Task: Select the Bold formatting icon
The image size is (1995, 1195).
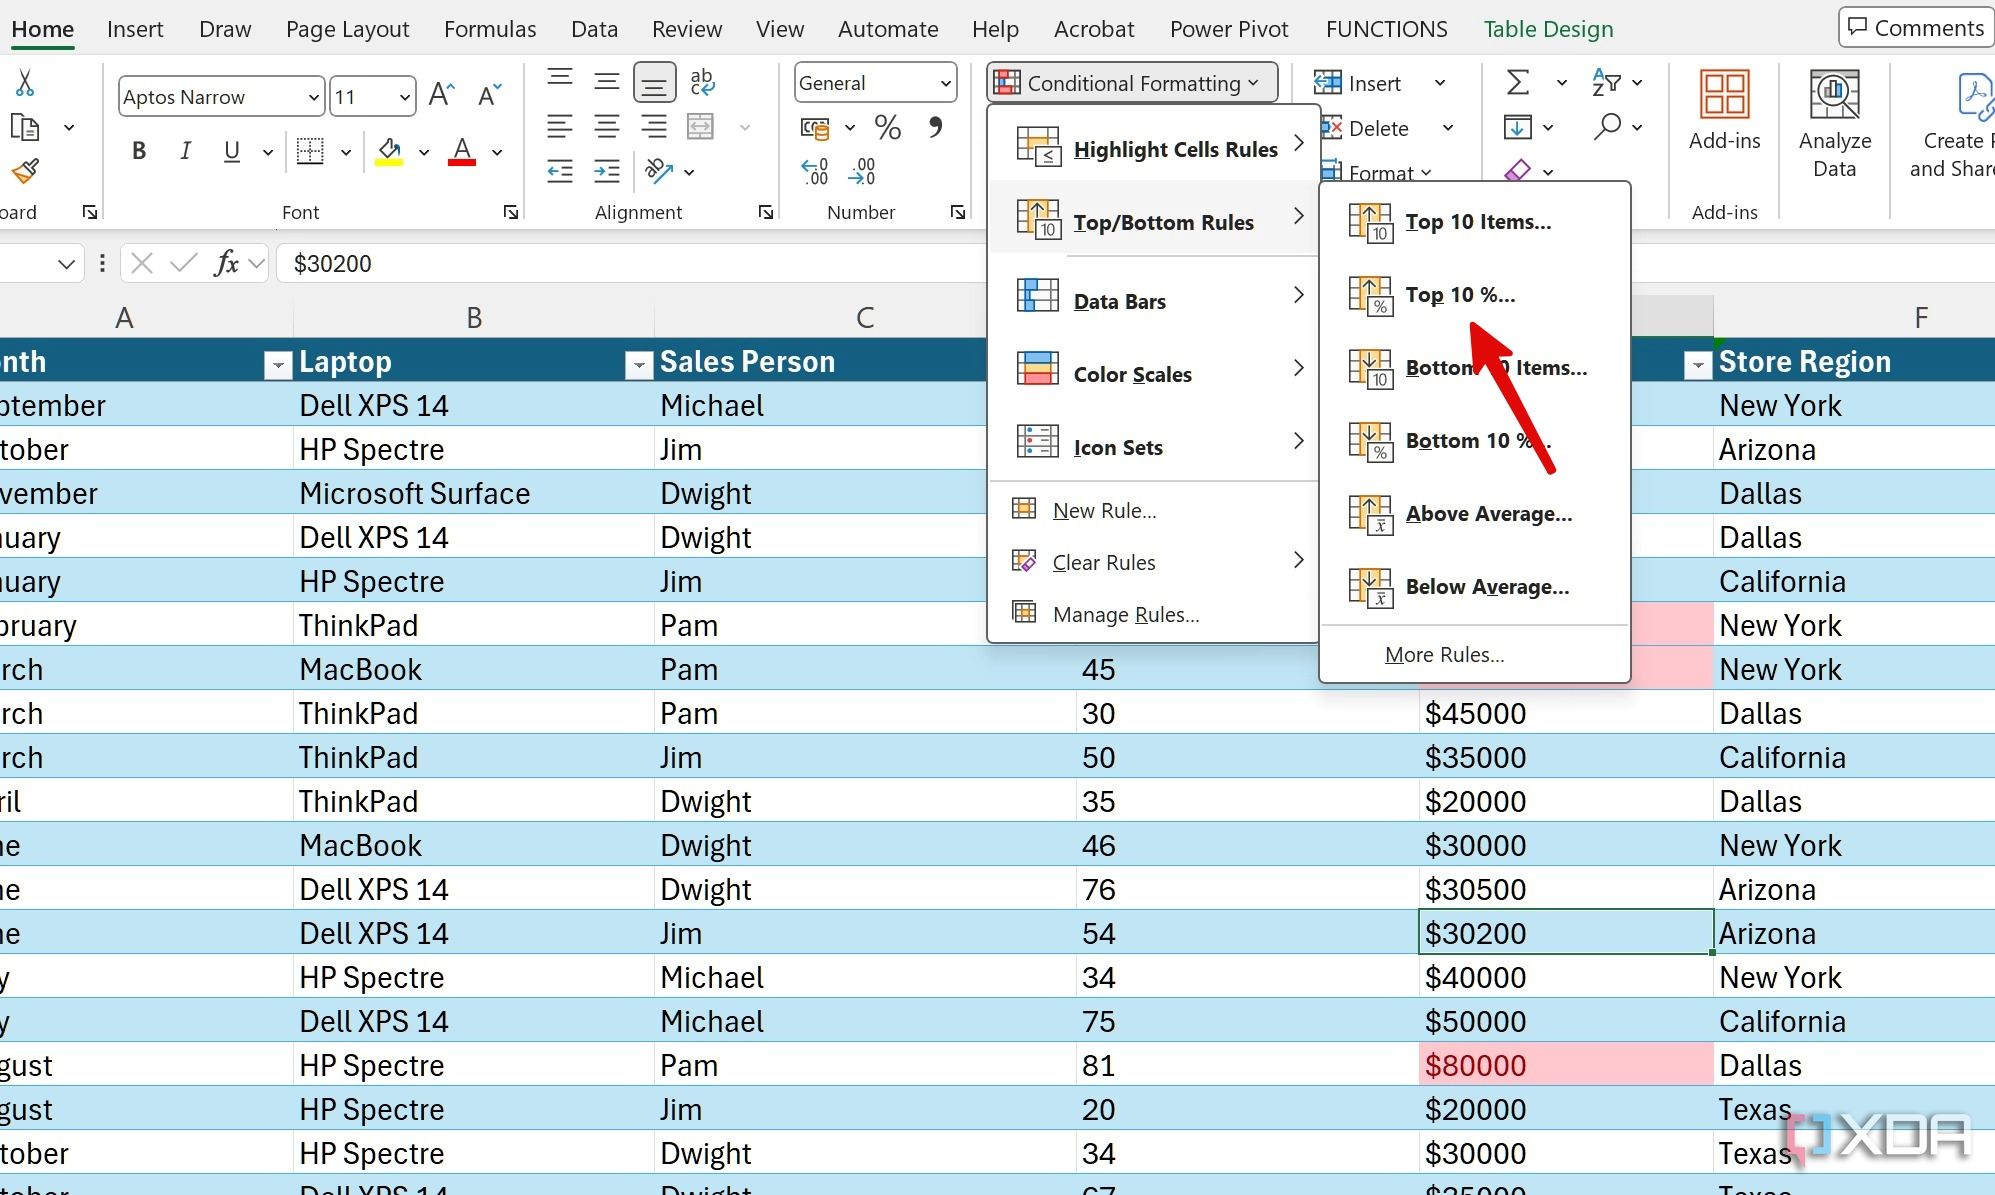Action: [x=137, y=152]
